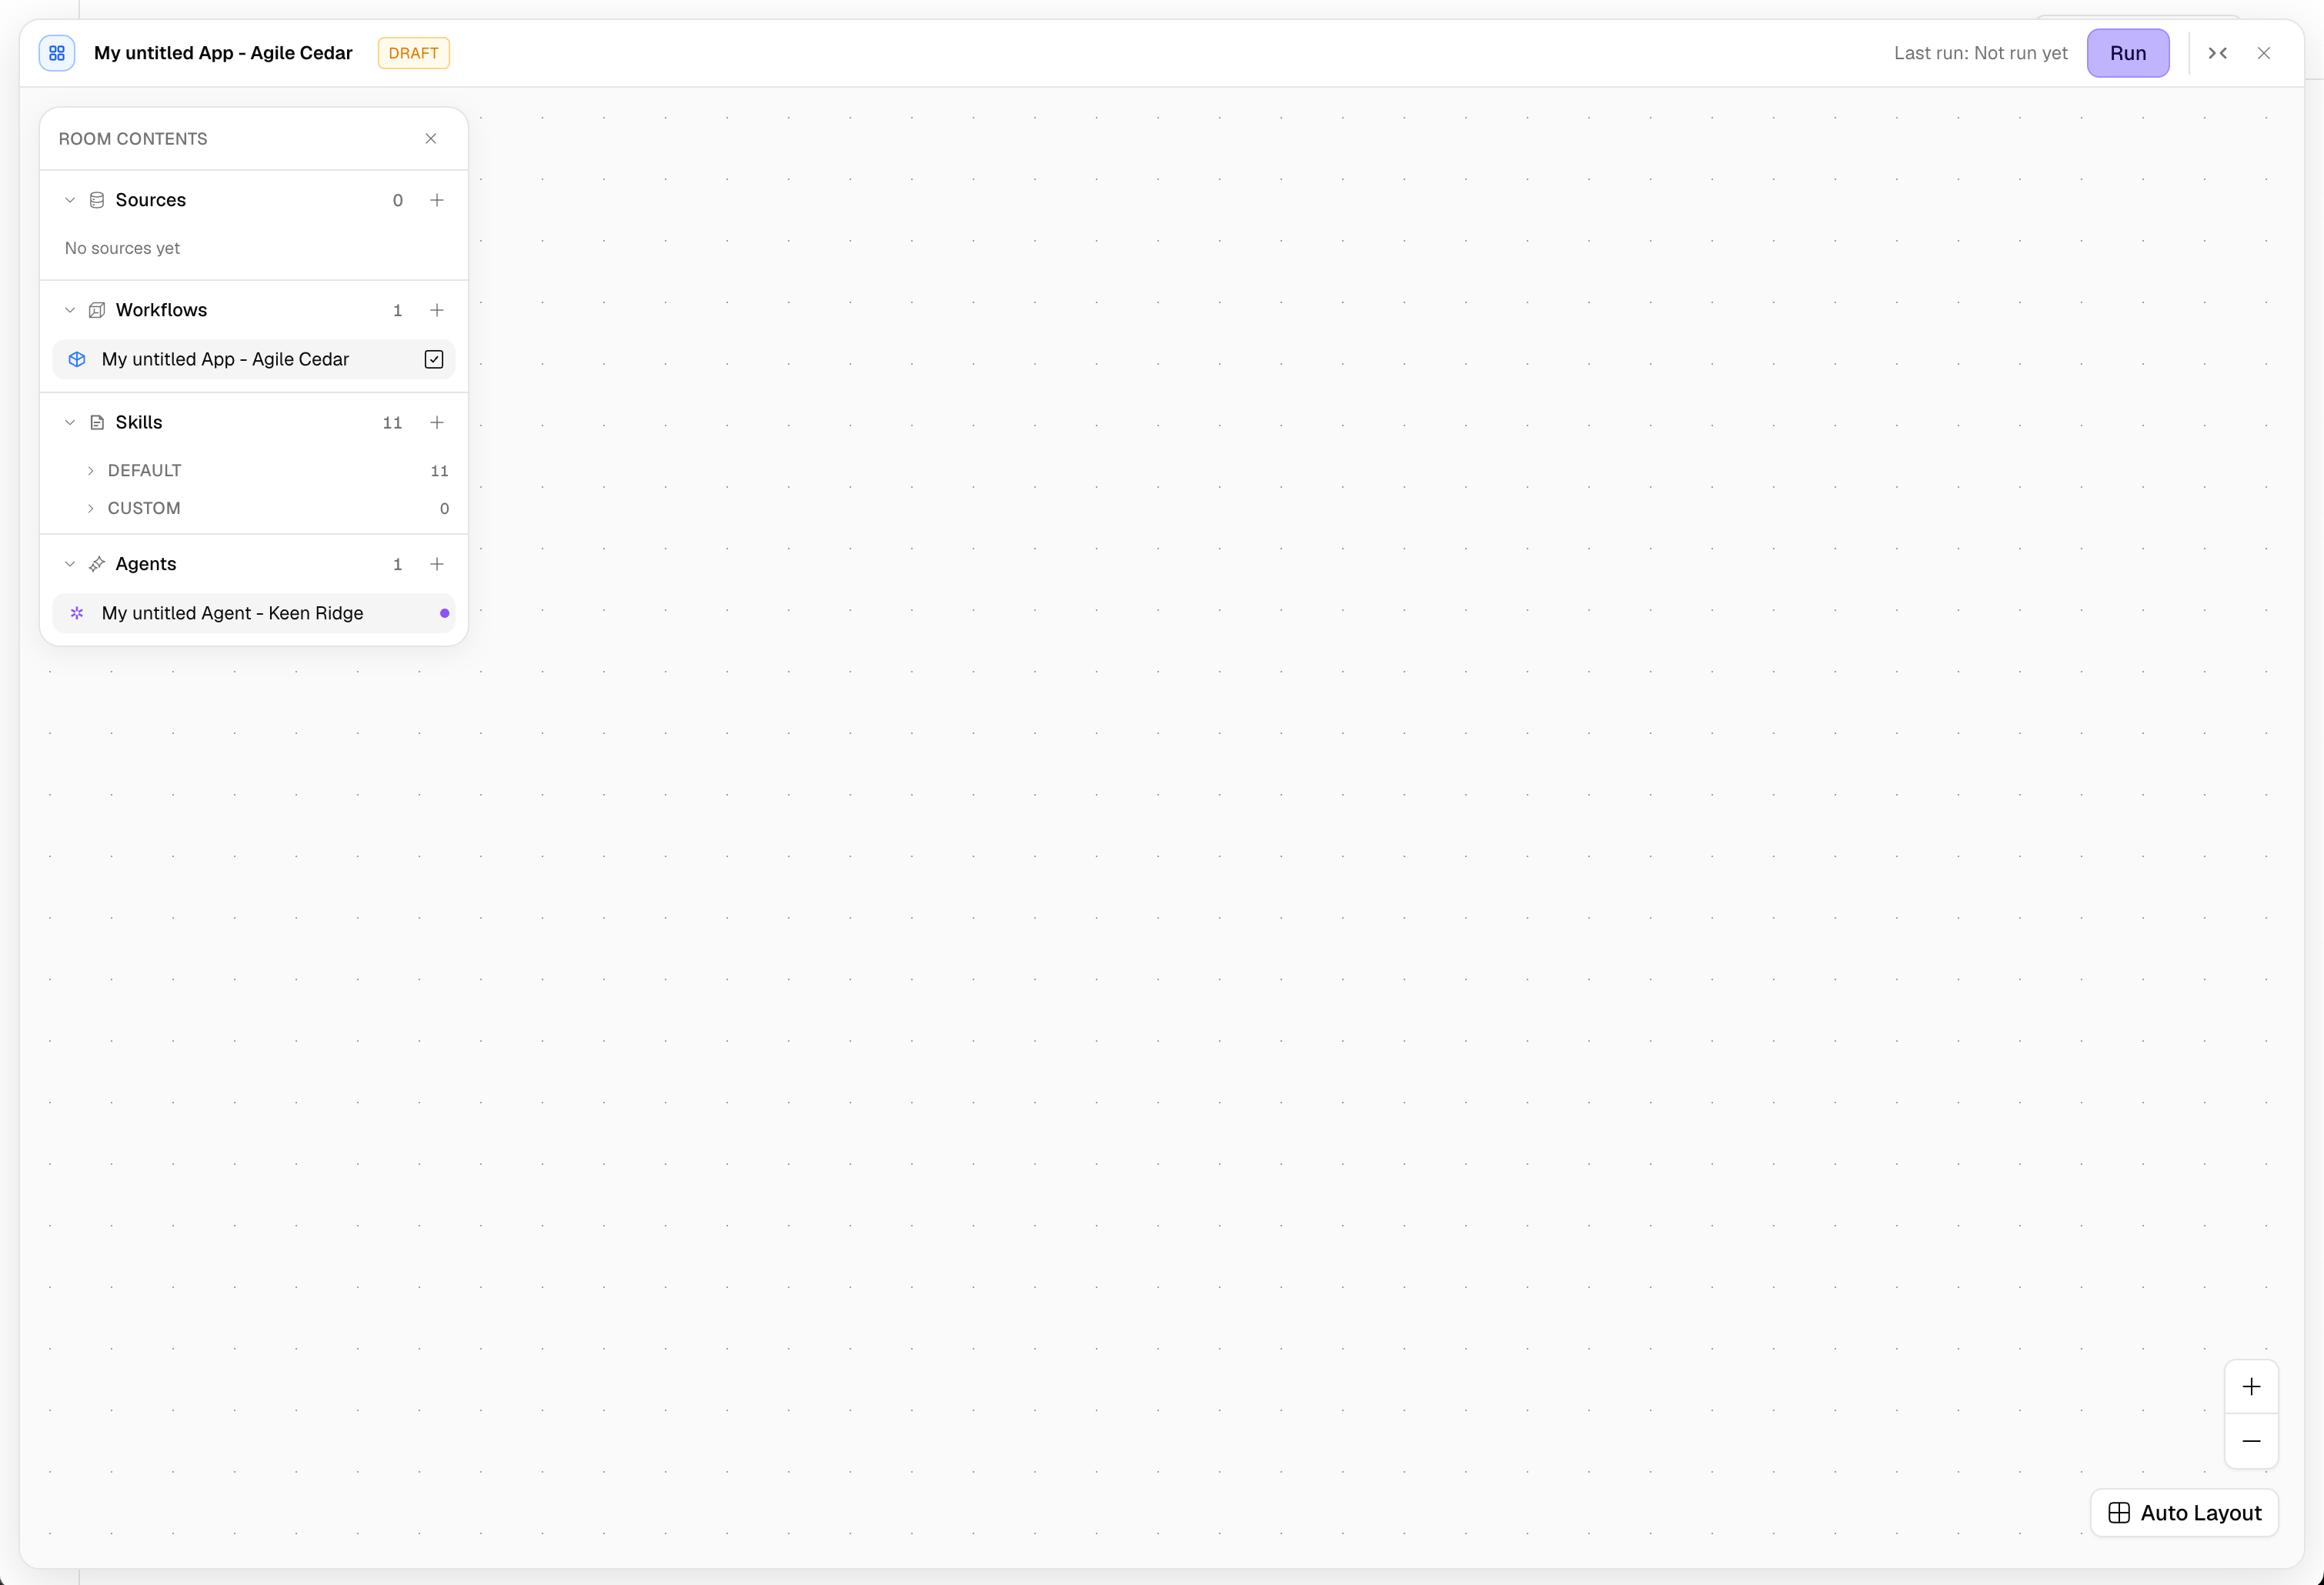Screen dimensions: 2324x1585
Task: Click the Workflows section icon
Action: (97, 310)
